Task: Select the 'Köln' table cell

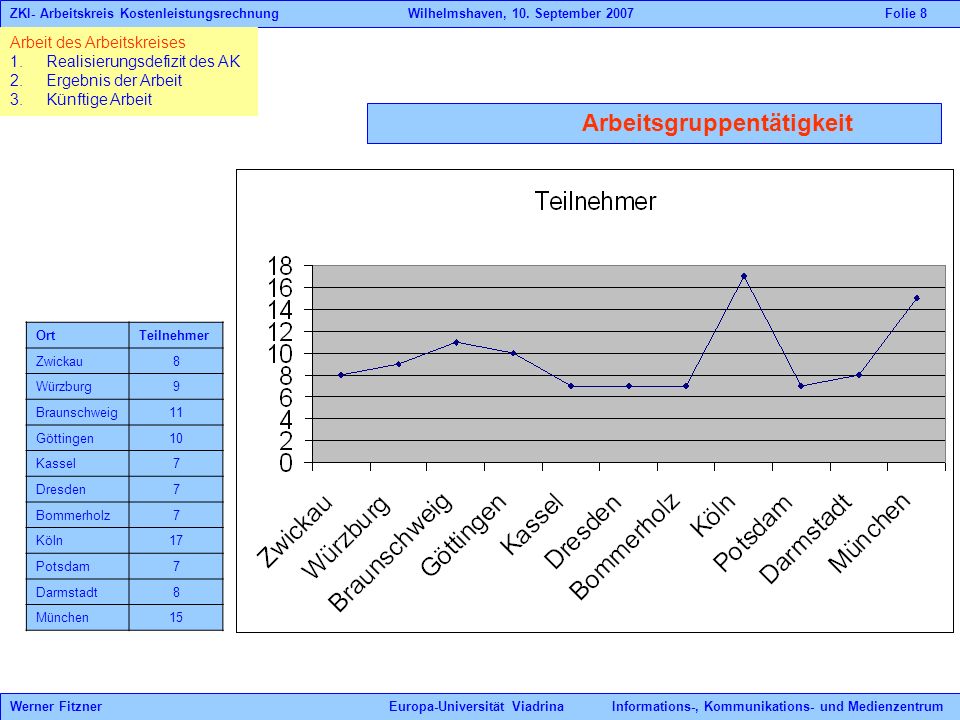Action: (77, 541)
